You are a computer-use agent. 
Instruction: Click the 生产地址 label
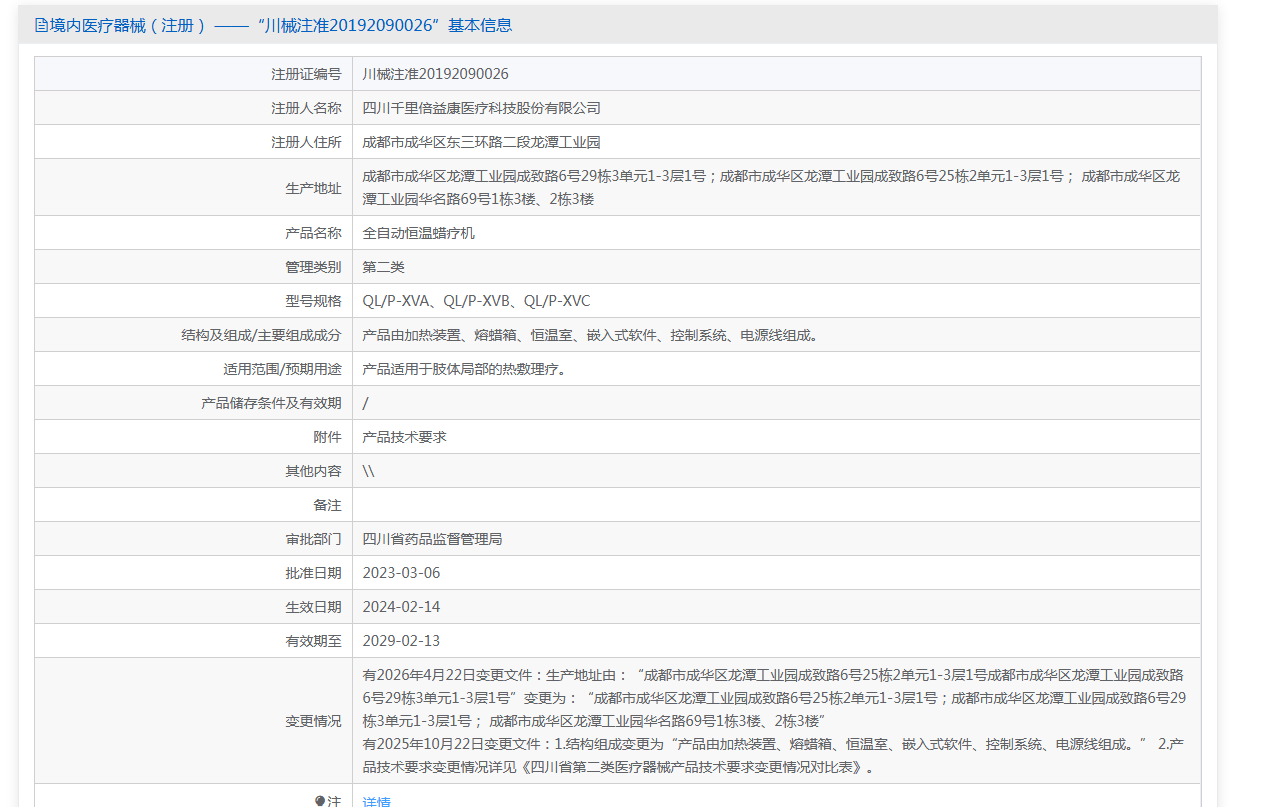(x=313, y=188)
